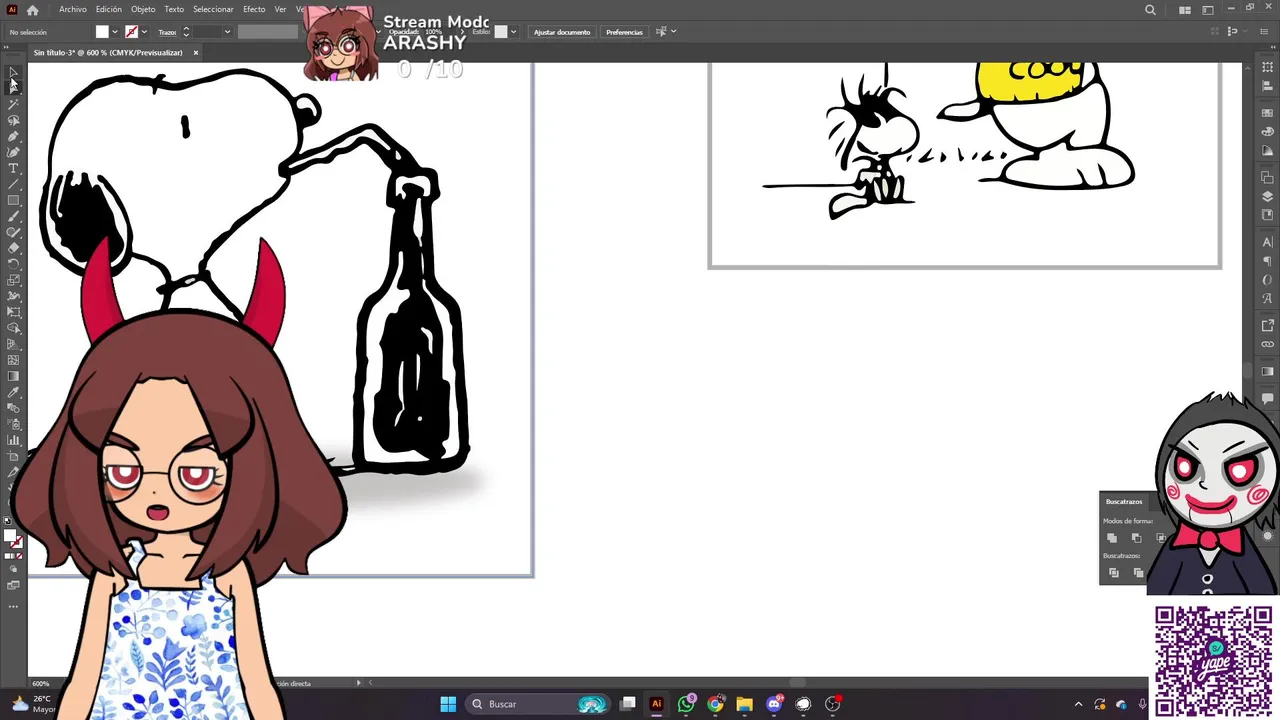1280x720 pixels.
Task: Open the Character panel icon
Action: [x=1267, y=242]
